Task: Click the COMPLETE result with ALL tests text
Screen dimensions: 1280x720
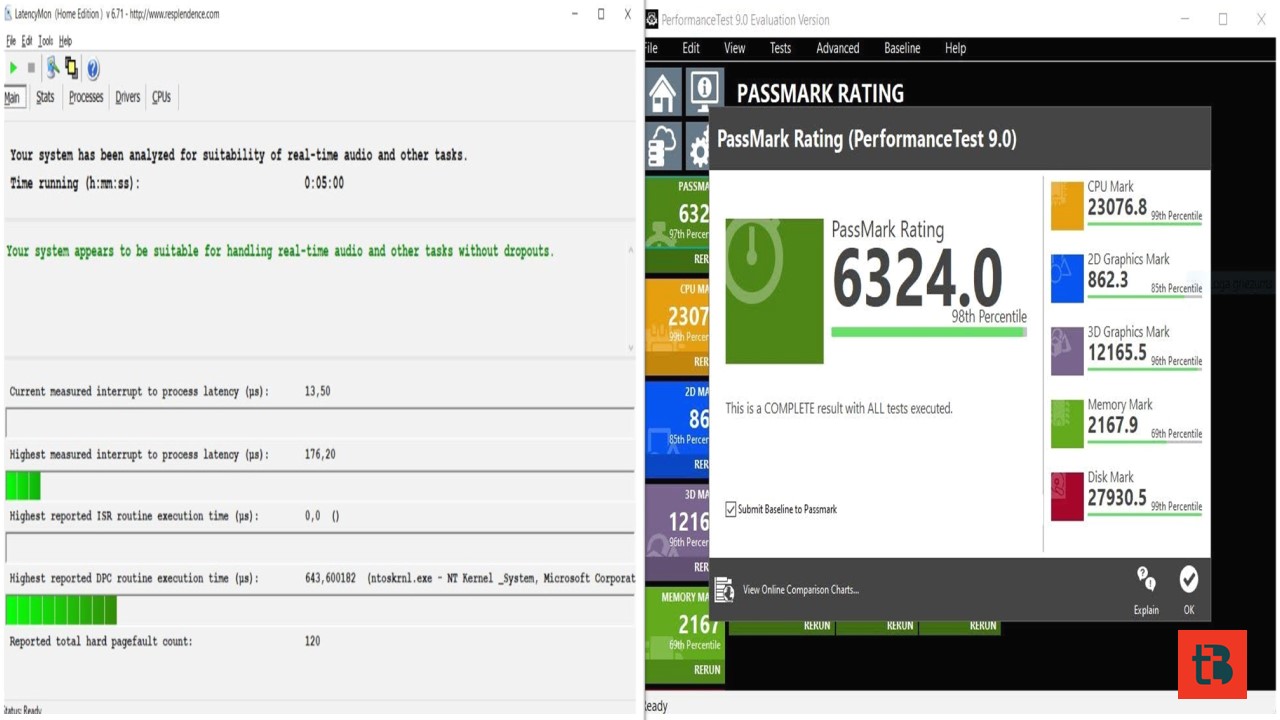Action: pos(839,408)
